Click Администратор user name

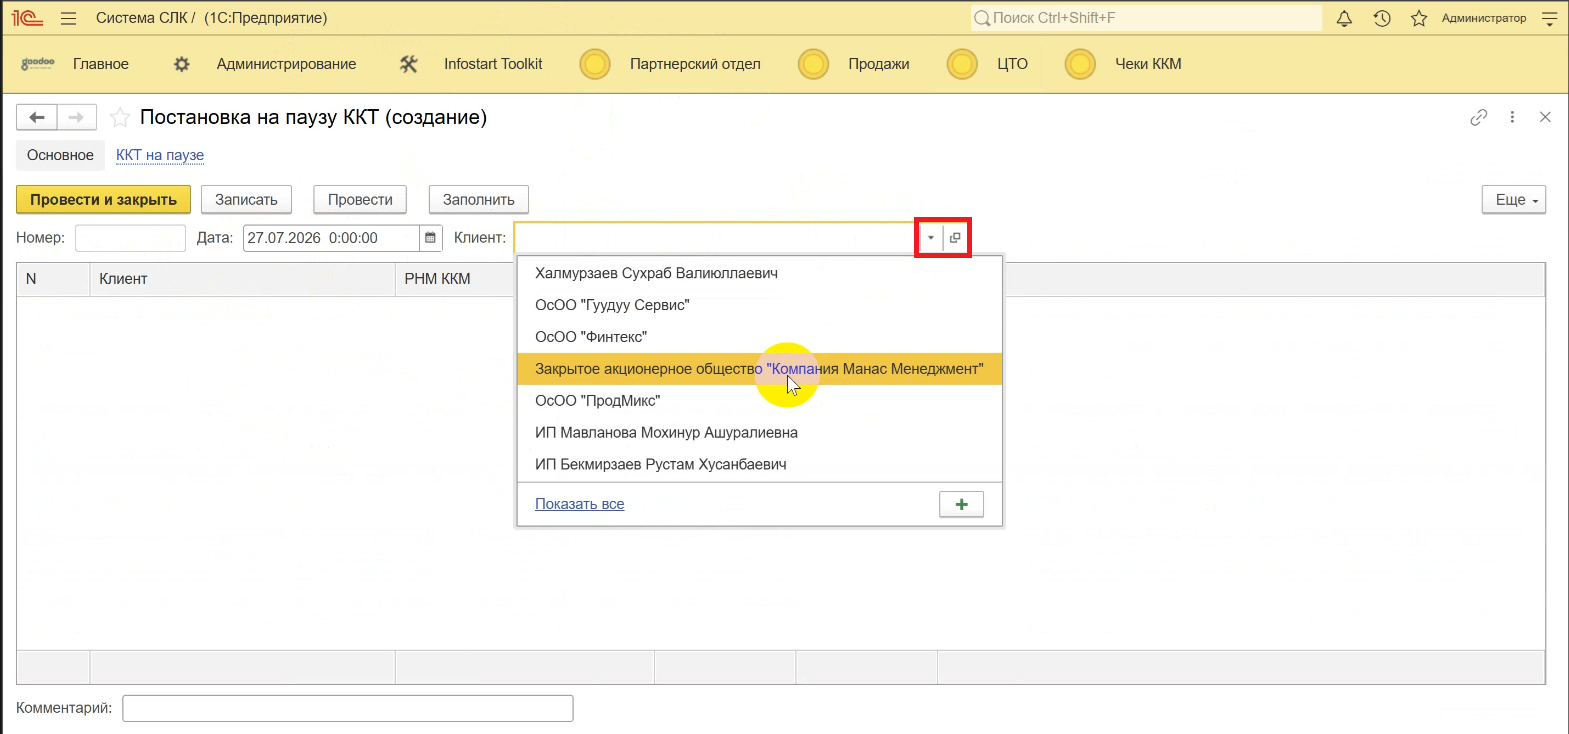point(1484,18)
